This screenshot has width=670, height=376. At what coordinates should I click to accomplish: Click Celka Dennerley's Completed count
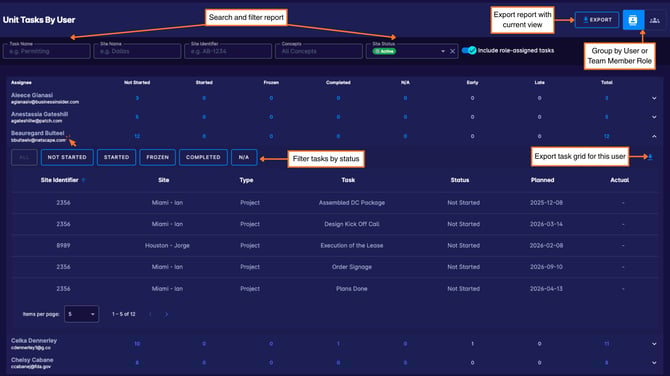pos(338,344)
